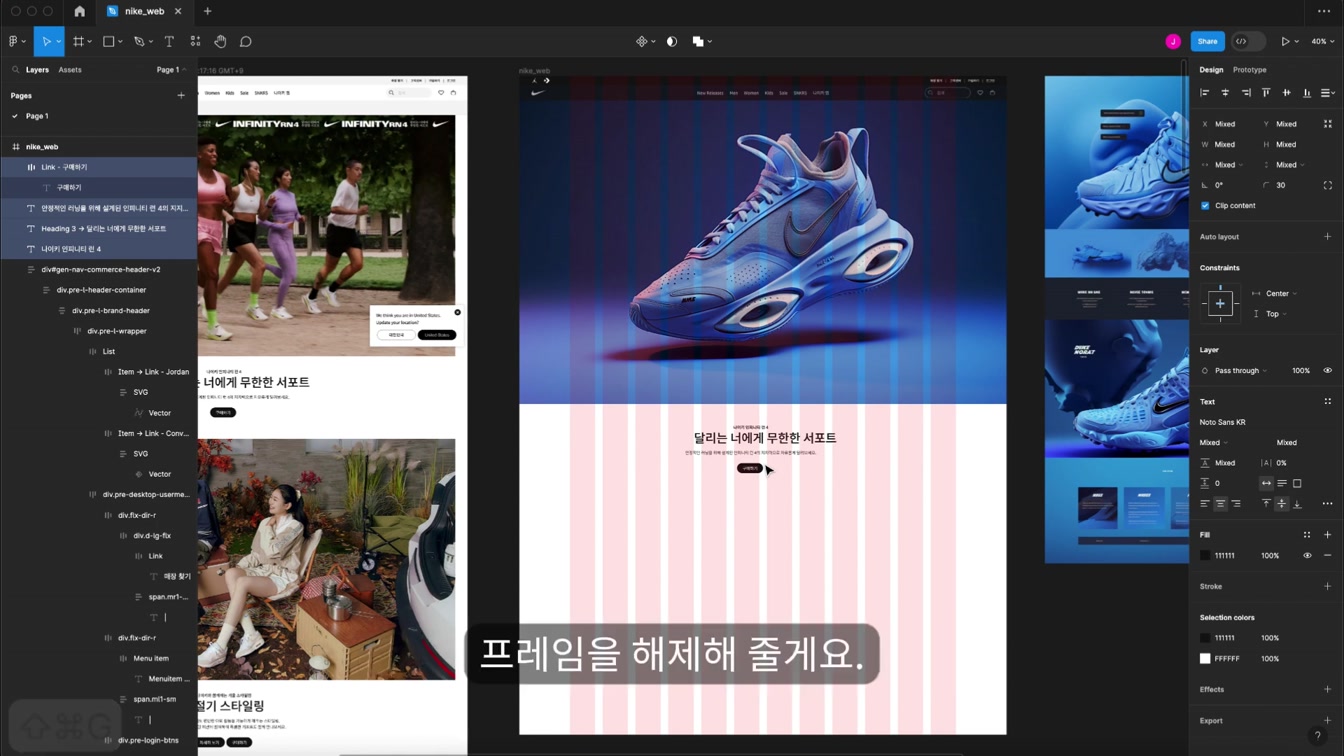Set text vertical align top
The image size is (1344, 756).
(x=1266, y=504)
